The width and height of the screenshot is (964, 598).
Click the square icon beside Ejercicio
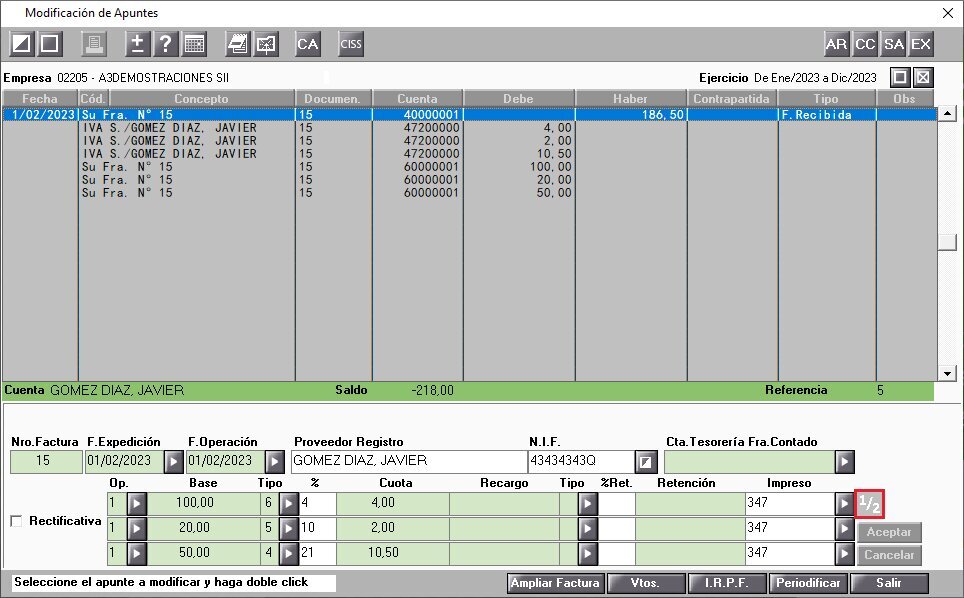900,77
